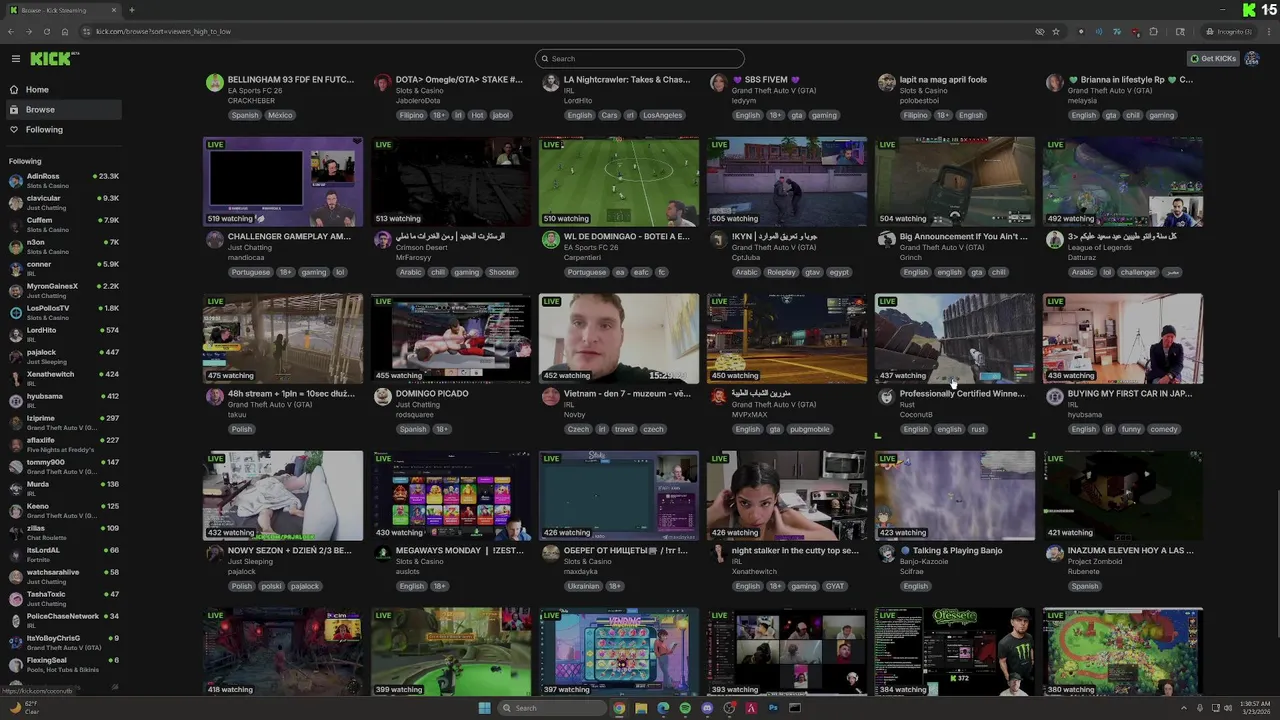
Task: Click the CoconutB streamer avatar
Action: tap(887, 397)
